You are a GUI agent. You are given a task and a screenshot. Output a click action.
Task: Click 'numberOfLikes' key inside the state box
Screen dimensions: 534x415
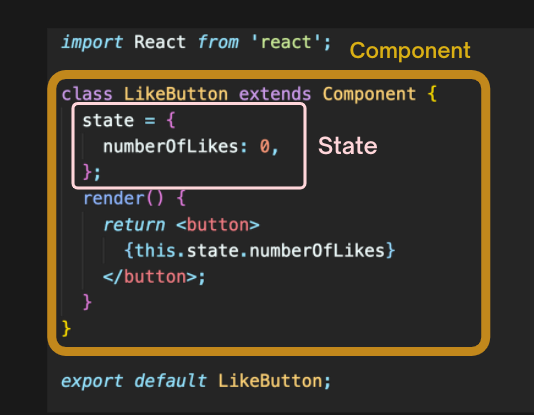coord(171,146)
